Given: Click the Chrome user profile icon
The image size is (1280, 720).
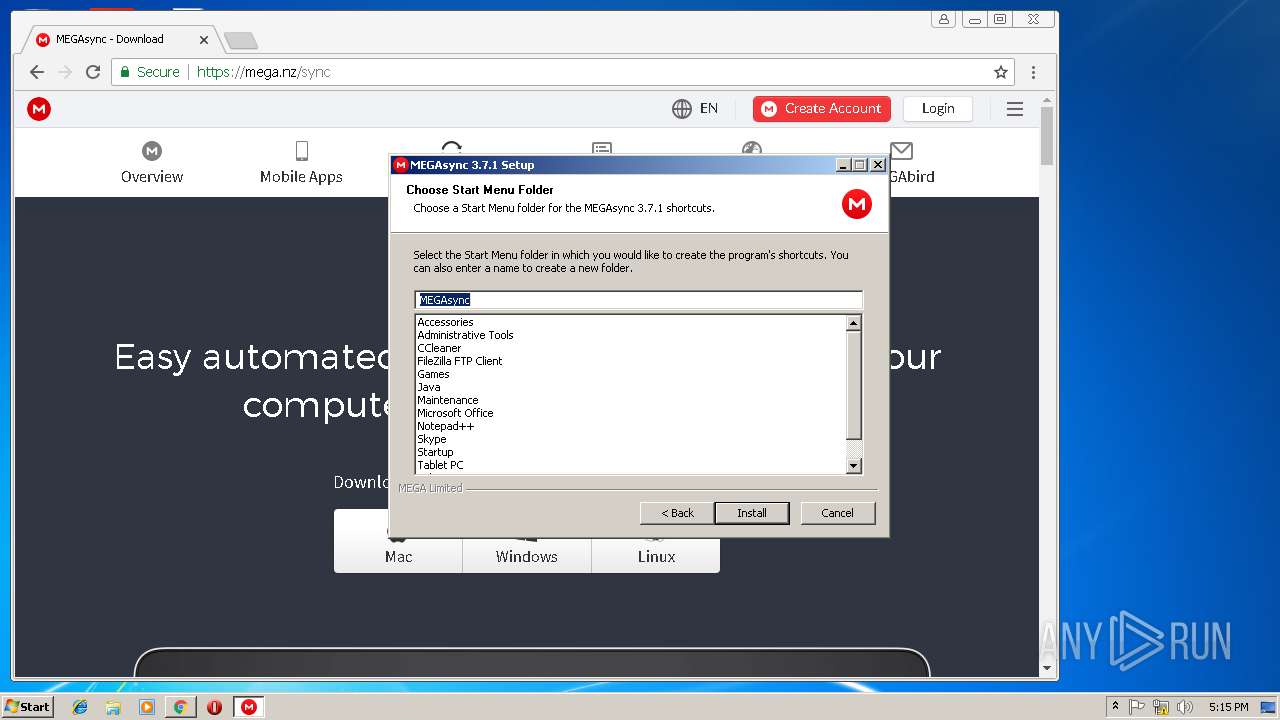Looking at the screenshot, I should coord(943,19).
